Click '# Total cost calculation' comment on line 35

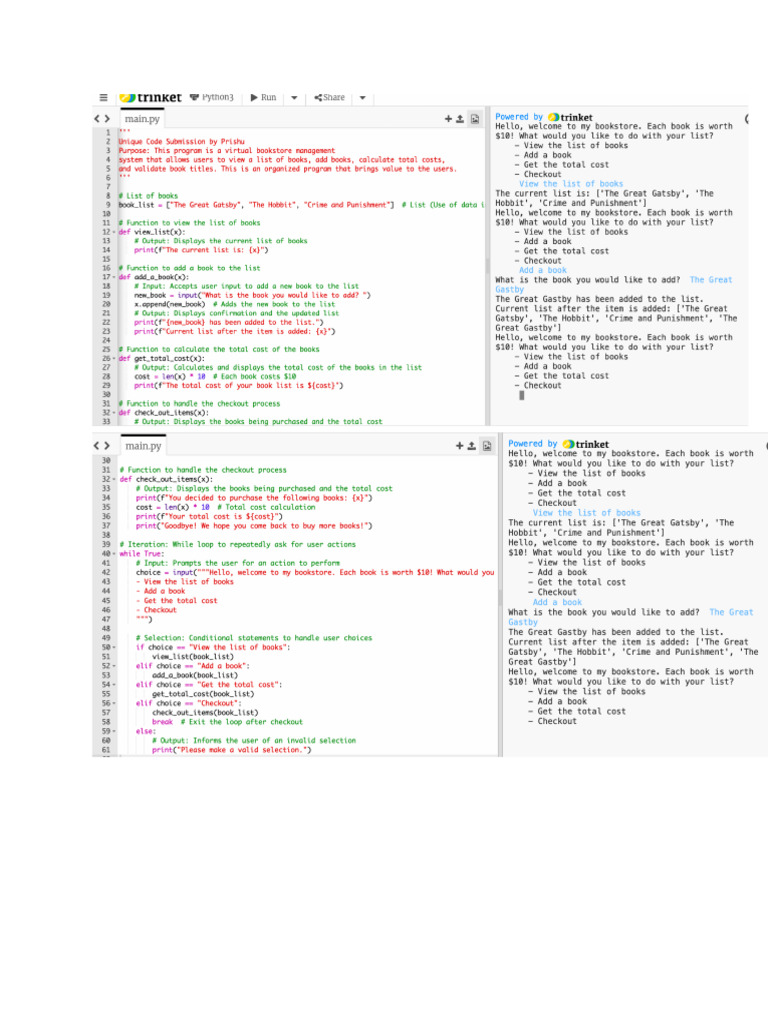coord(266,507)
